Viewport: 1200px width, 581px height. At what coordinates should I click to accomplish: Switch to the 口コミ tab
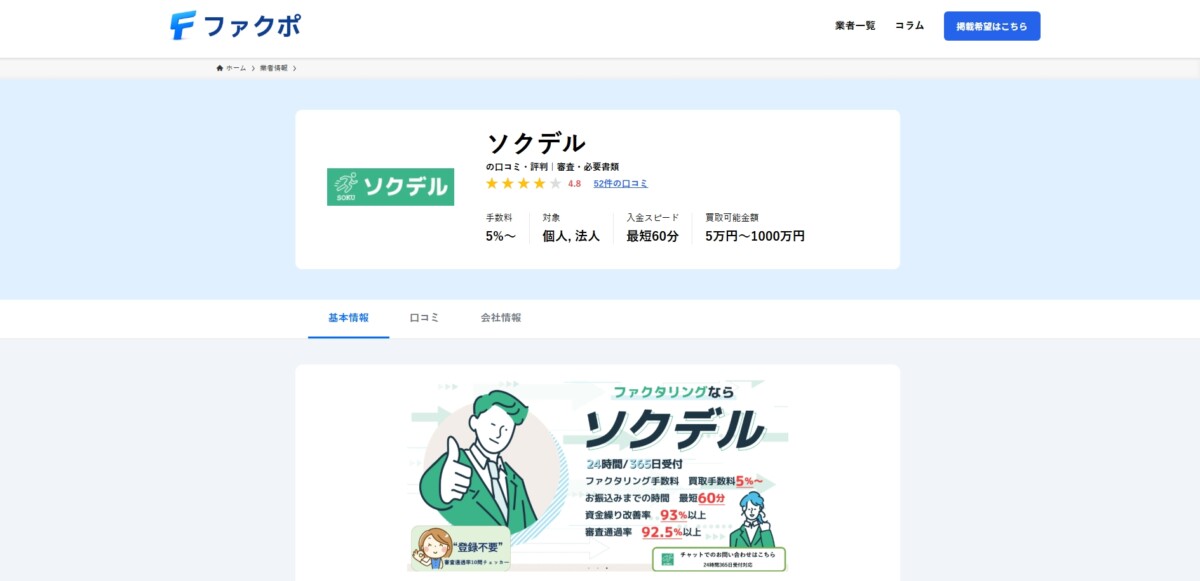[x=424, y=318]
